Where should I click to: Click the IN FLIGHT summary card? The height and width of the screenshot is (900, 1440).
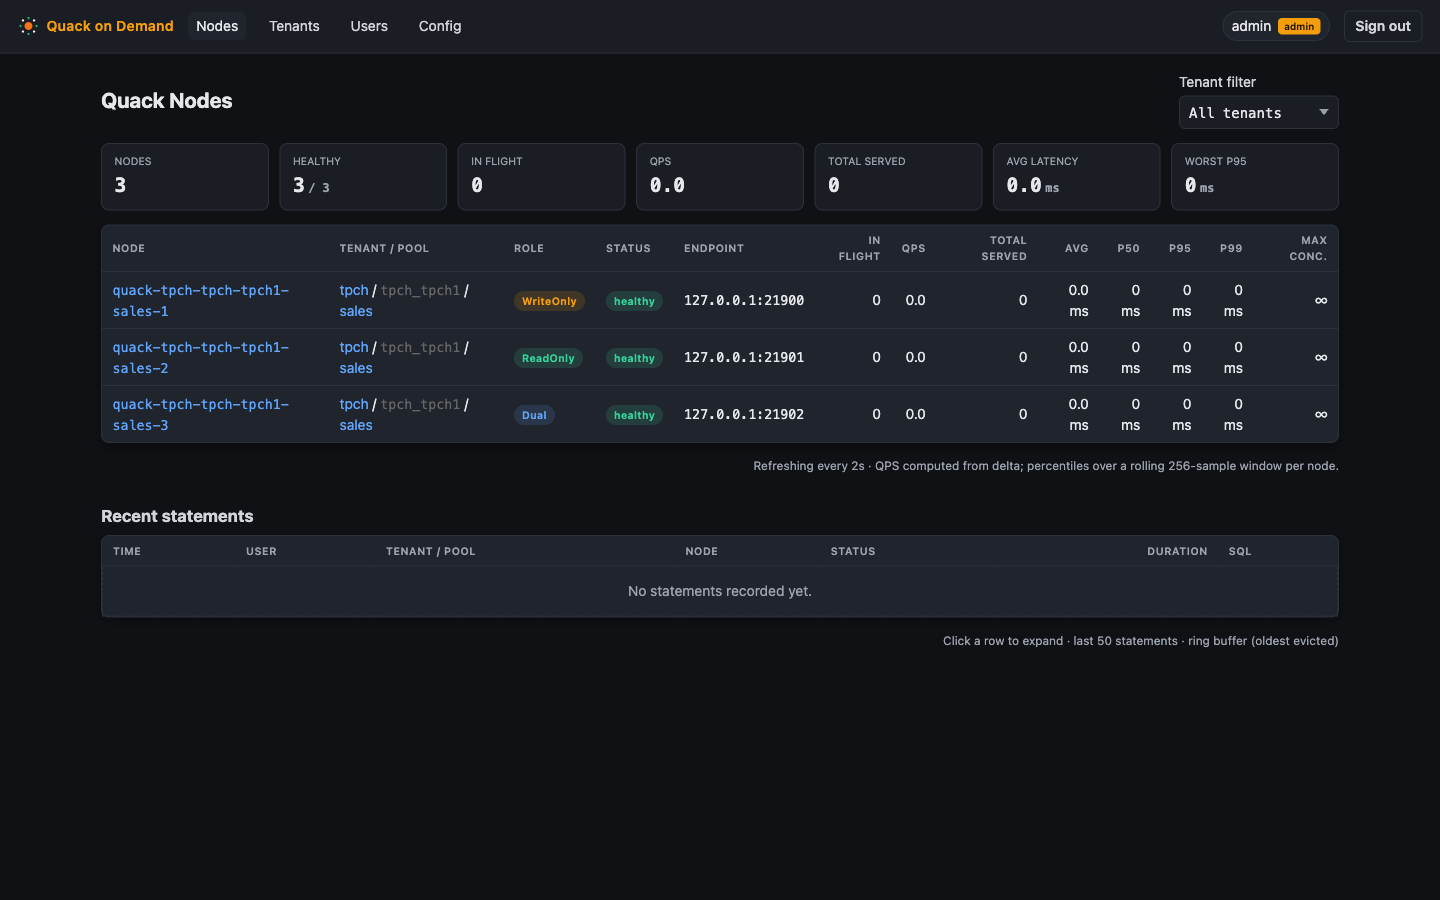(541, 177)
